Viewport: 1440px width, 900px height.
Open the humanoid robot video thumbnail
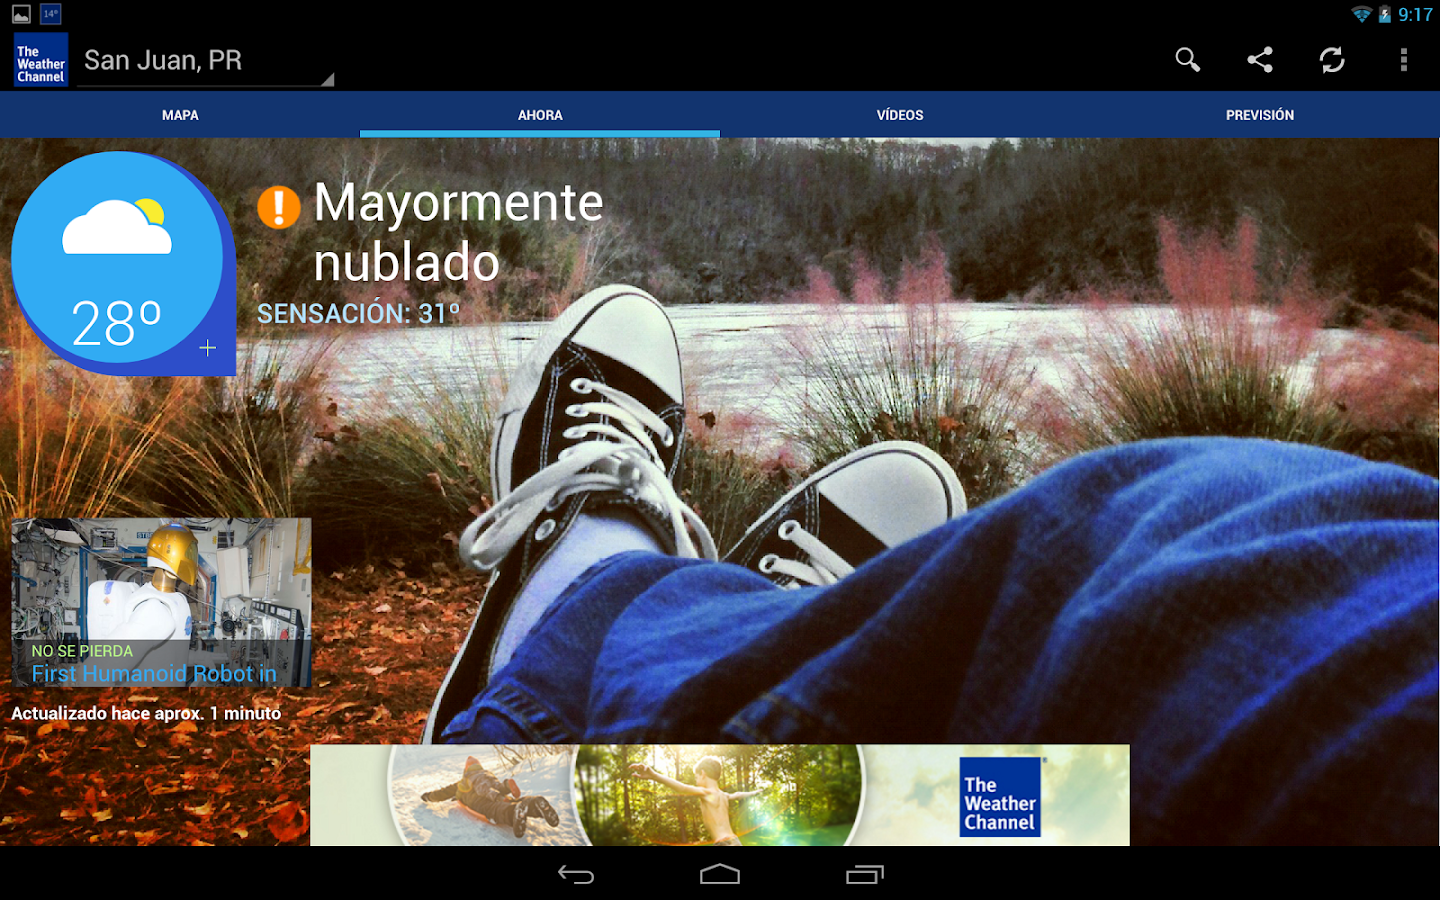[x=161, y=602]
